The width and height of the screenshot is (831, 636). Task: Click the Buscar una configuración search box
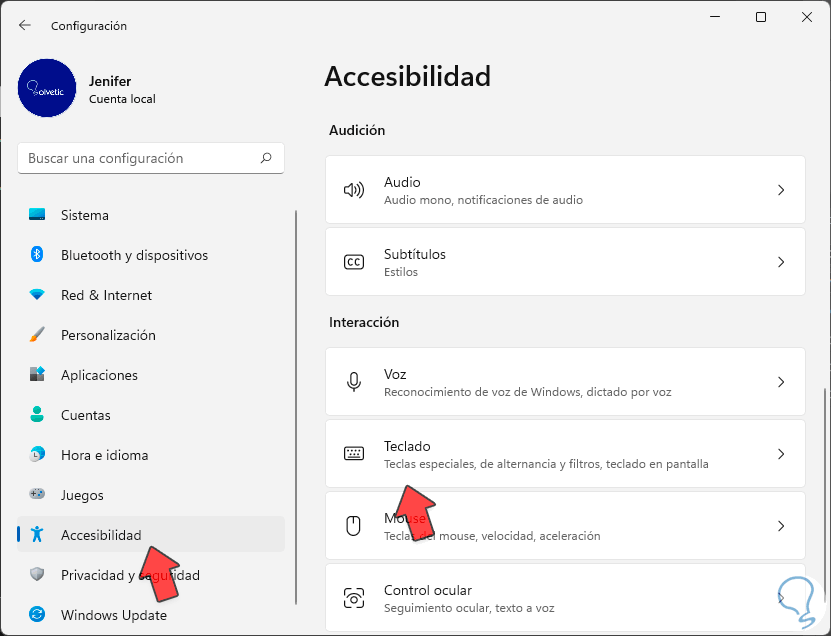pyautogui.click(x=140, y=158)
